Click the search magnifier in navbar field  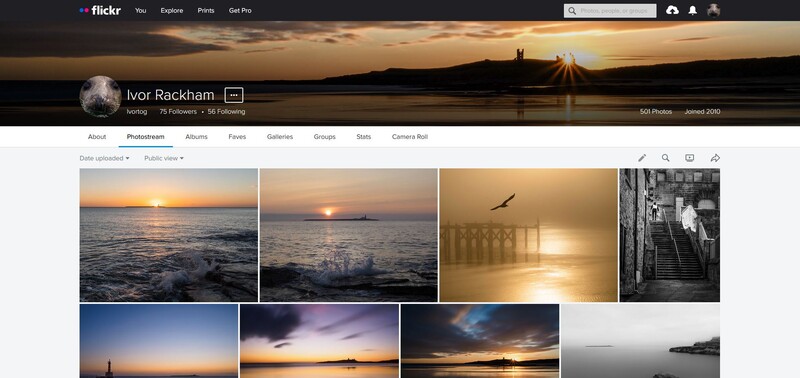pos(572,11)
